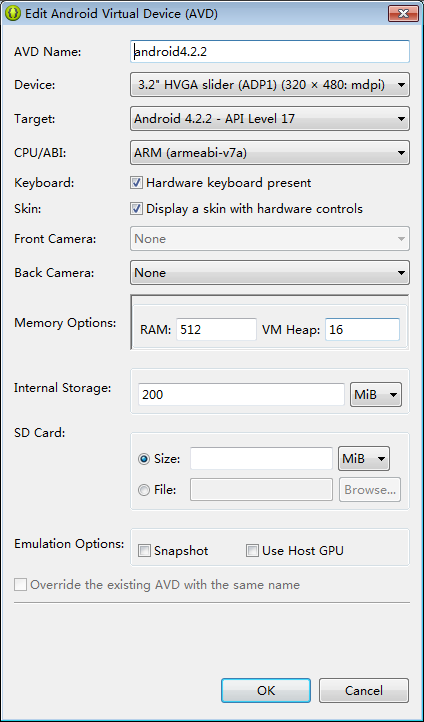424x722 pixels.
Task: Toggle Display a skin with hardware controls
Action: tap(136, 209)
